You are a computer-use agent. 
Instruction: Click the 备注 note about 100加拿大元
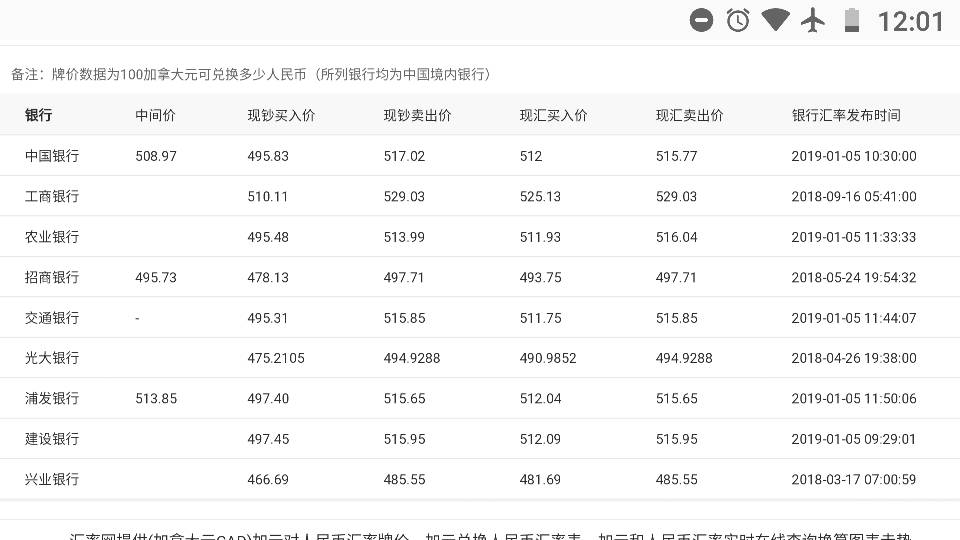point(251,75)
